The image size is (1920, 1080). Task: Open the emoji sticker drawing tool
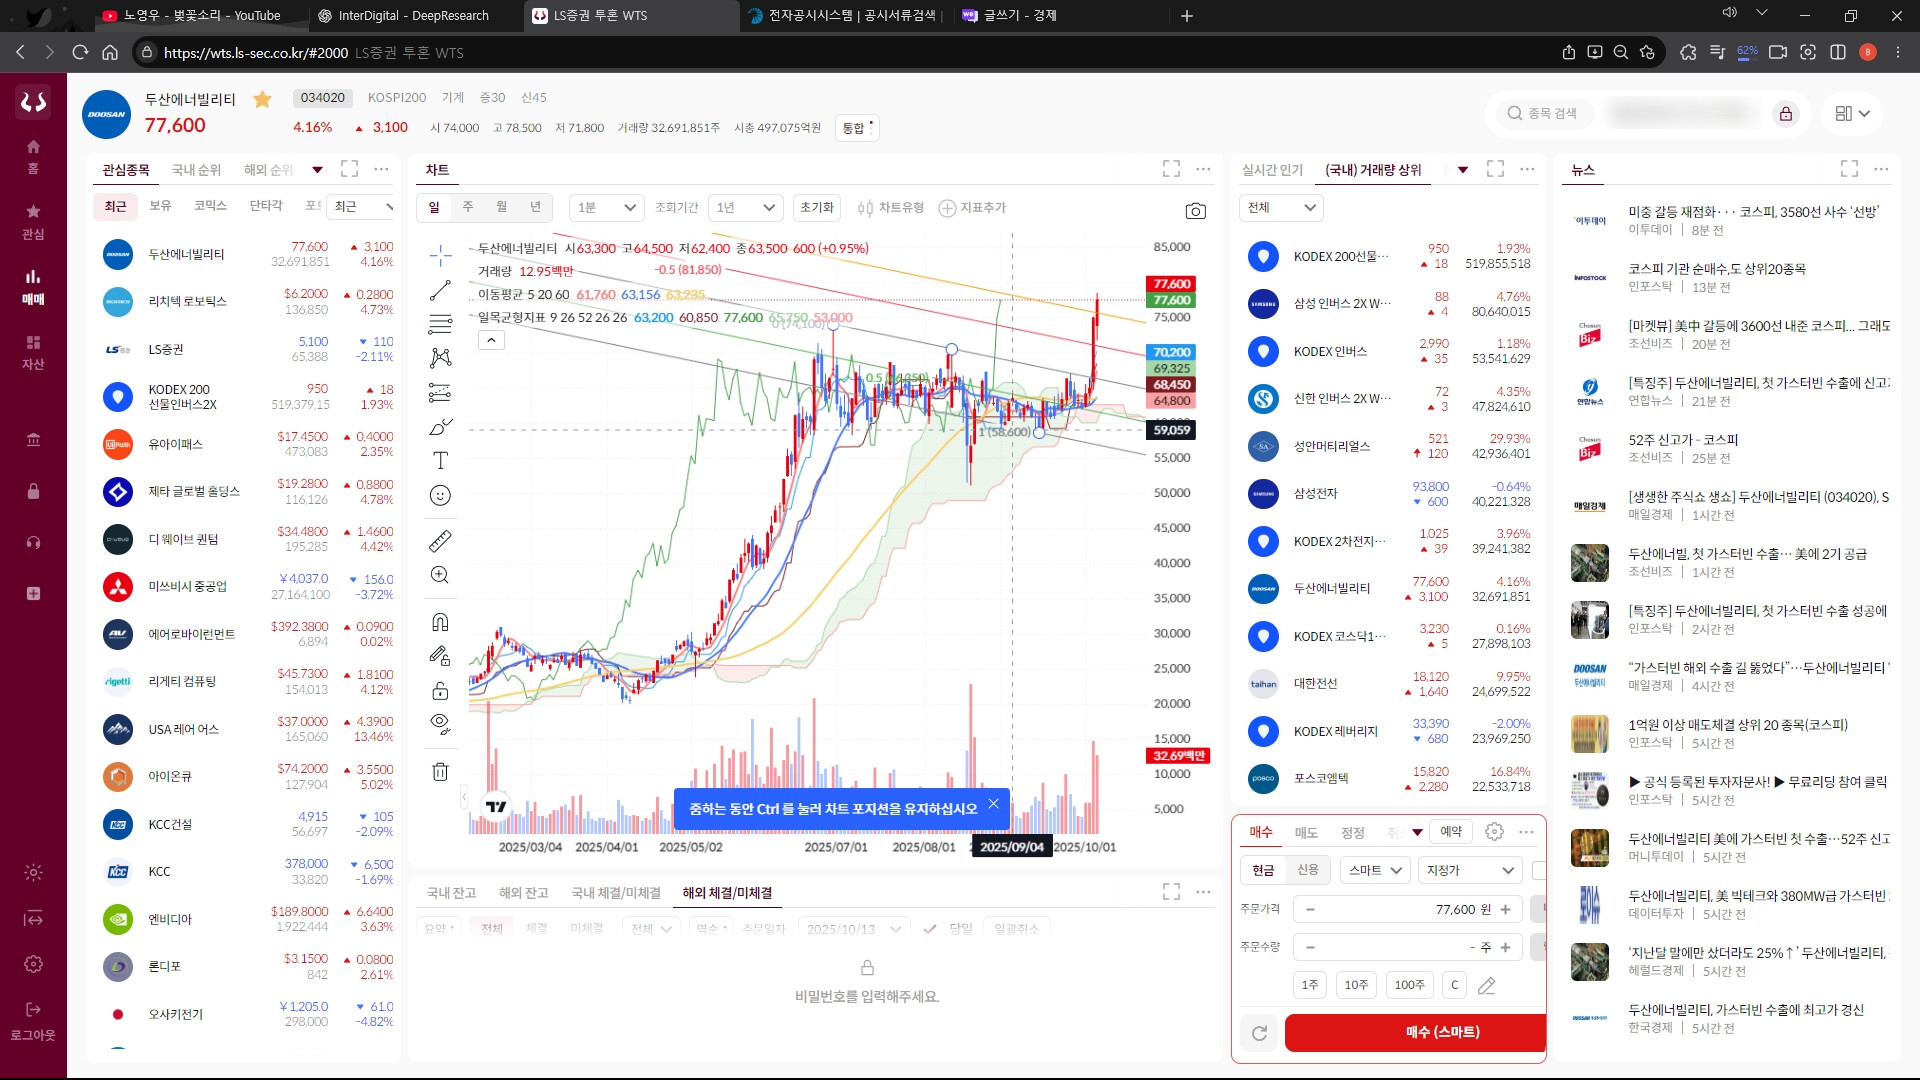click(x=440, y=496)
